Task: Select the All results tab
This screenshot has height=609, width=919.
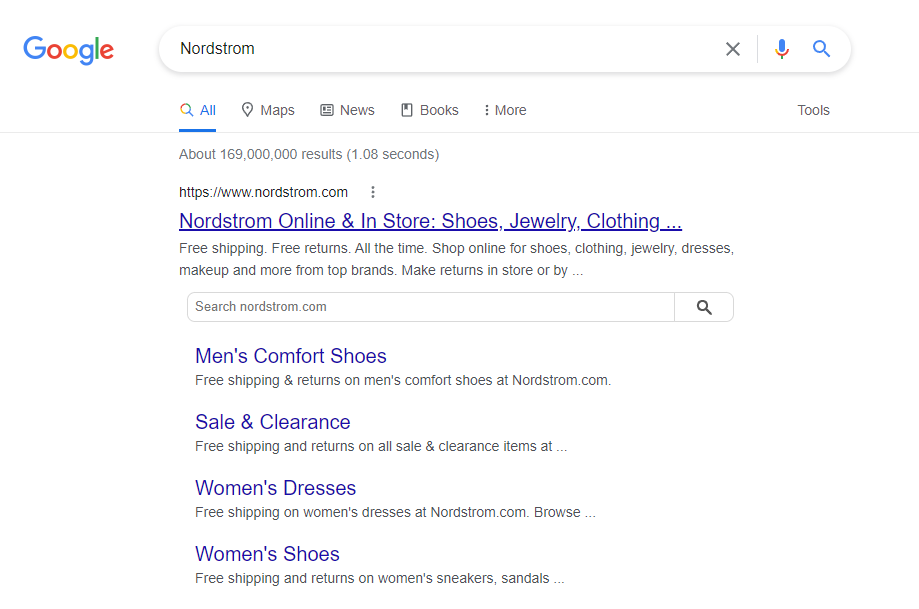Action: click(x=198, y=110)
